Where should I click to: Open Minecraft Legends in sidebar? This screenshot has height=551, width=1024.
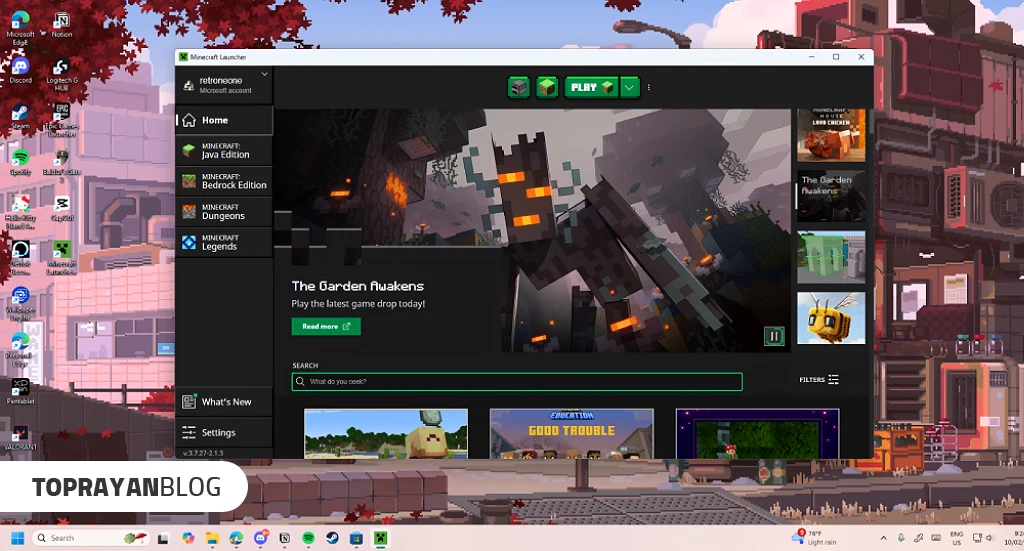click(x=224, y=242)
